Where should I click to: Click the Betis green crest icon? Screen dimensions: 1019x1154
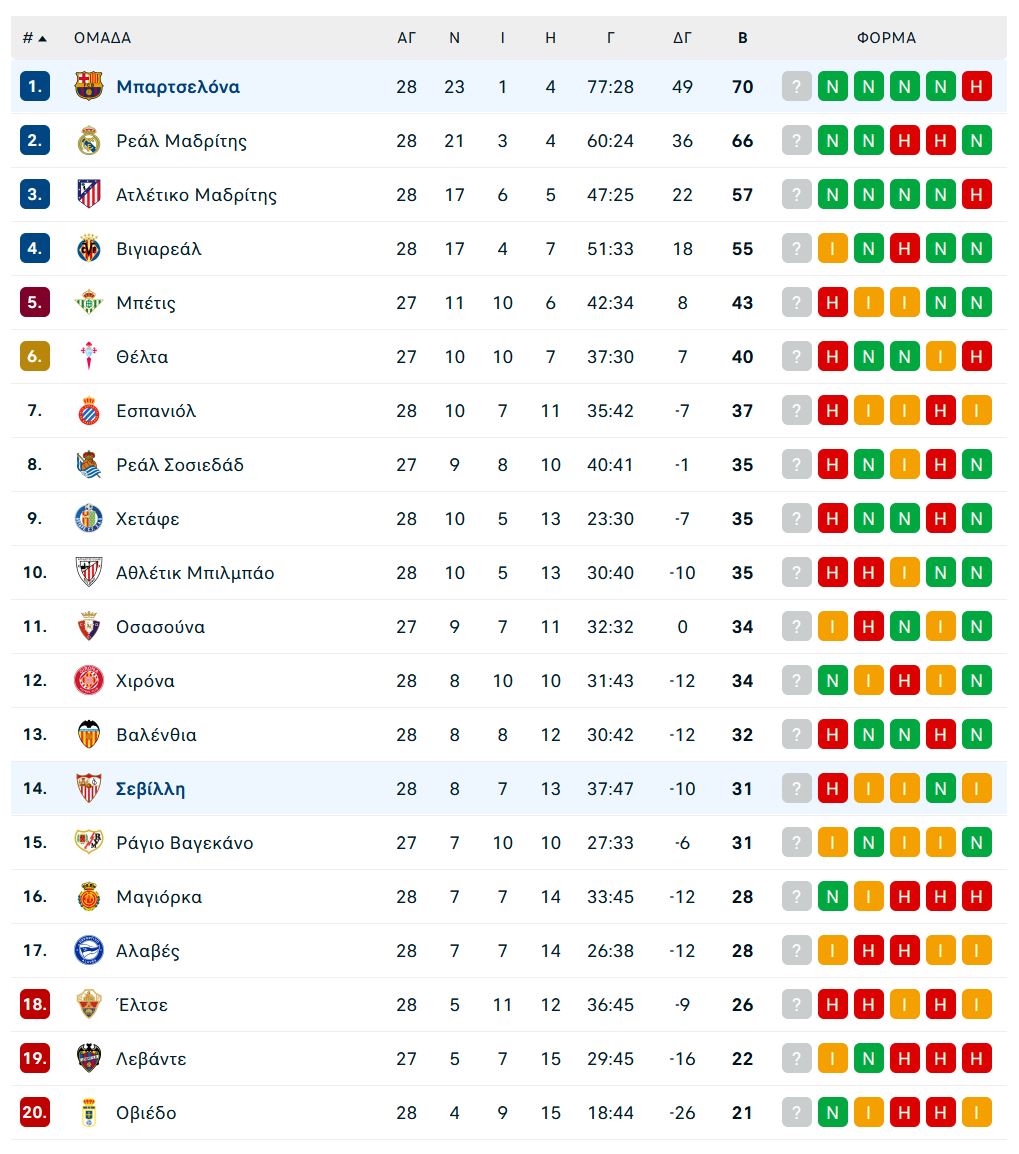[89, 303]
